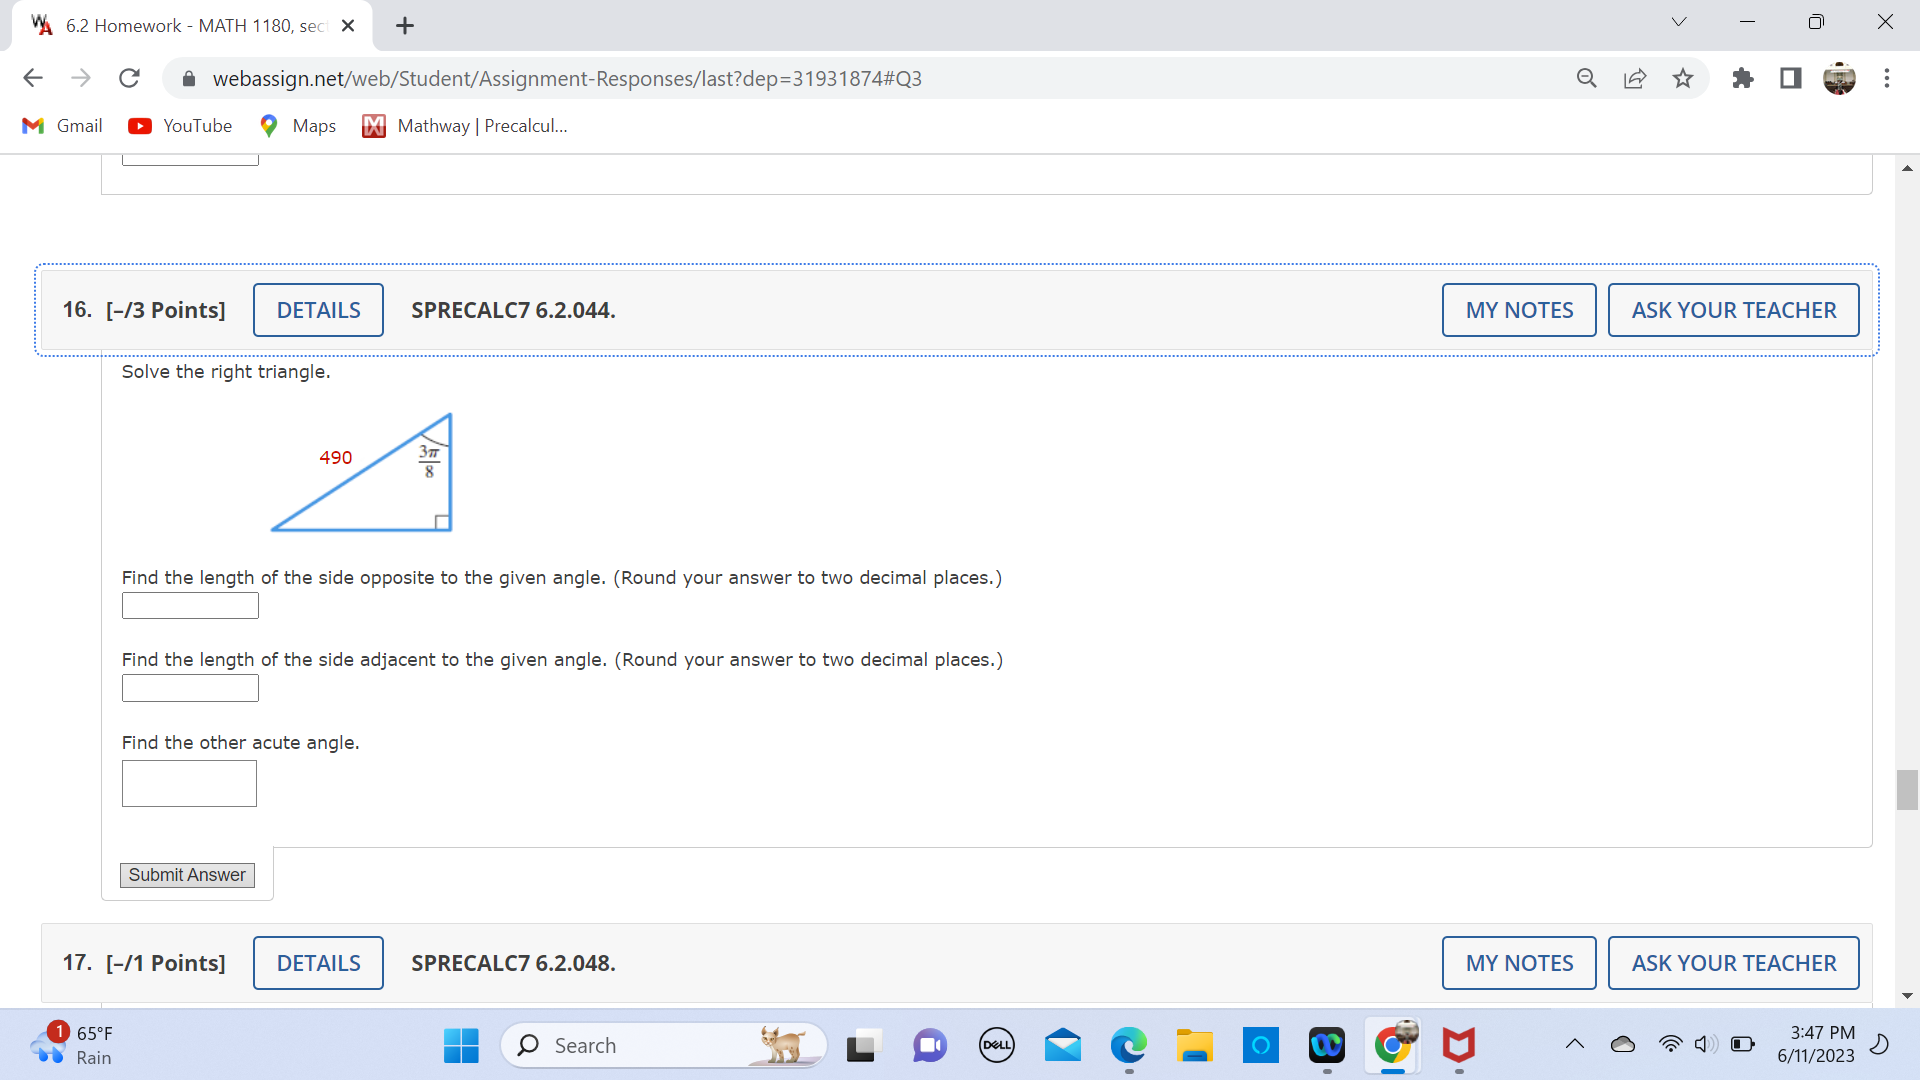Screen dimensions: 1920x1080
Task: Open the Chrome extensions puzzle icon
Action: tap(1743, 78)
